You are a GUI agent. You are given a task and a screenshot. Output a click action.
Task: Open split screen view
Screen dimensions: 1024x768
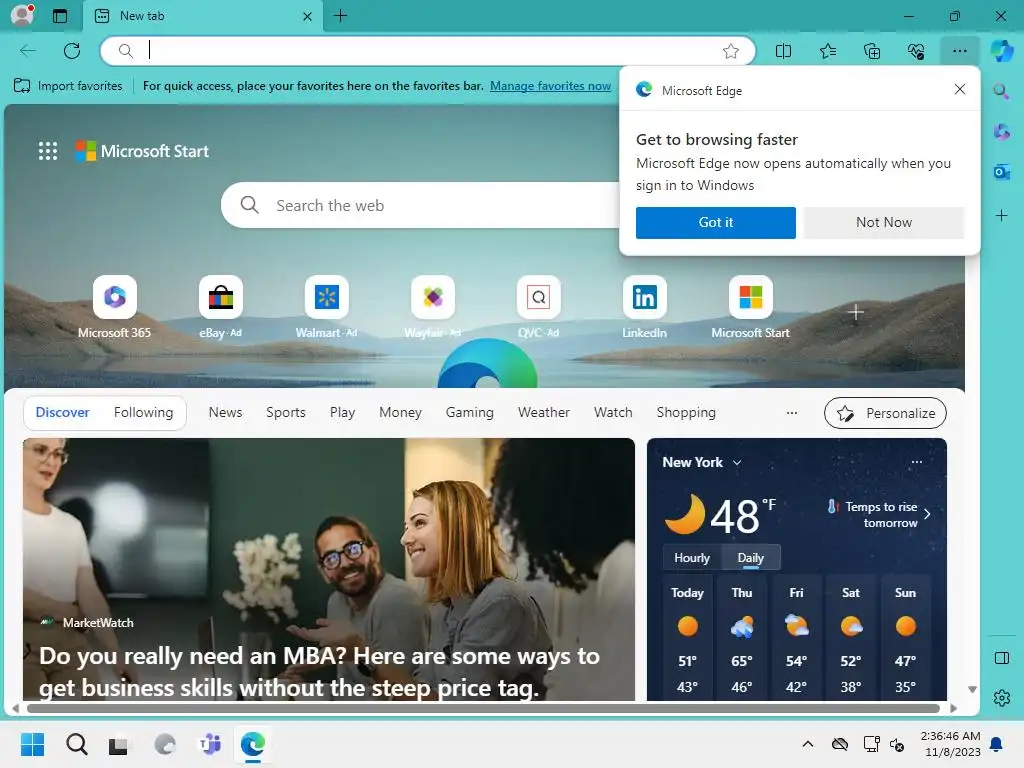pos(783,51)
